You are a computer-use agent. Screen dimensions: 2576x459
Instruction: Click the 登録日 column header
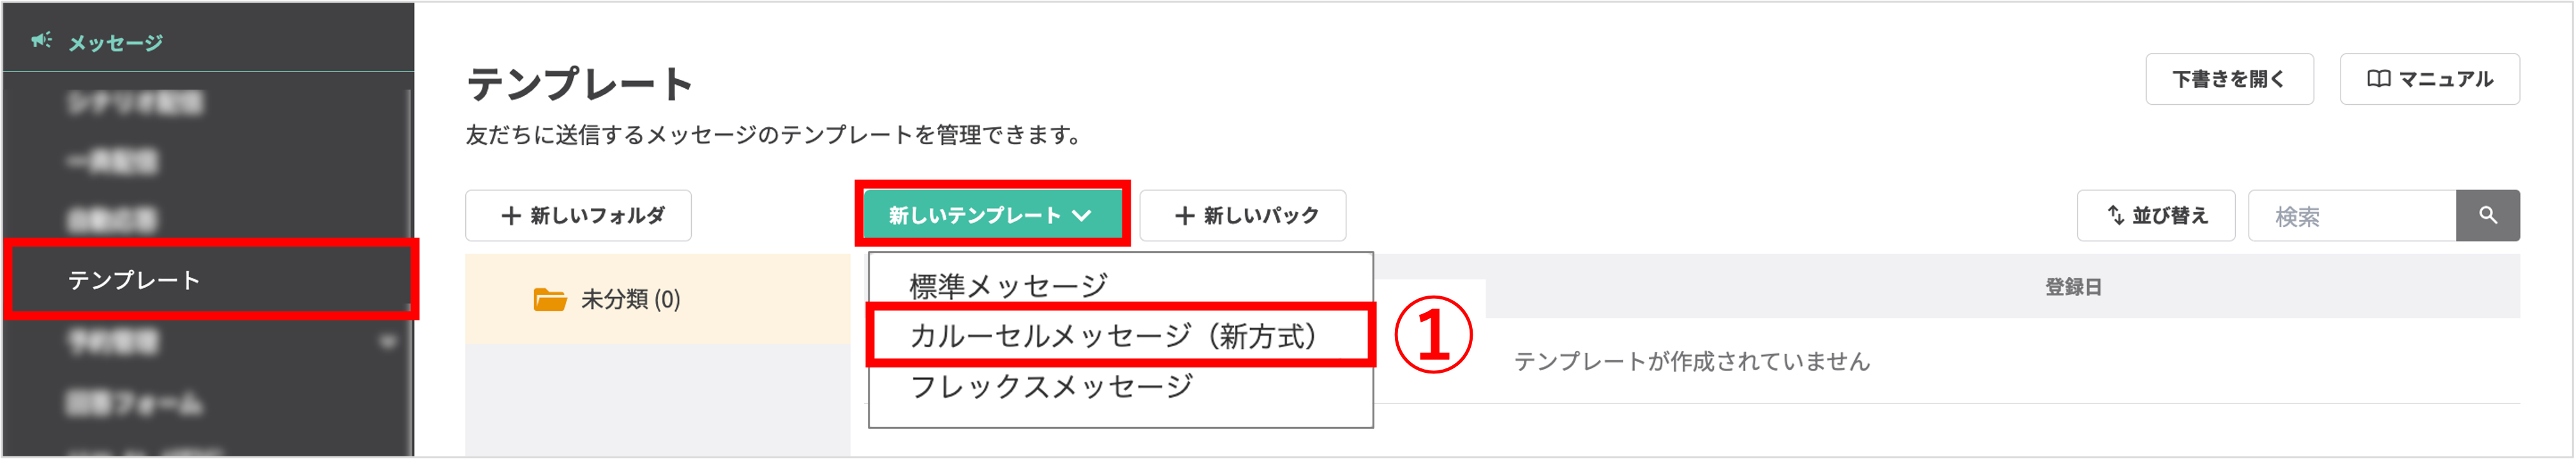point(2072,287)
